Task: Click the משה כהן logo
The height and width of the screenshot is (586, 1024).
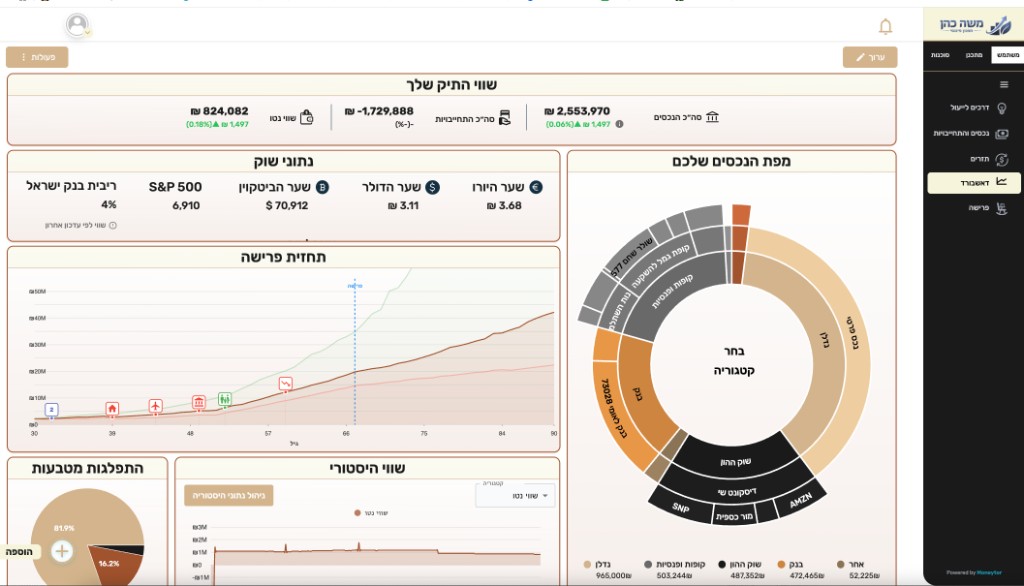Action: [974, 25]
